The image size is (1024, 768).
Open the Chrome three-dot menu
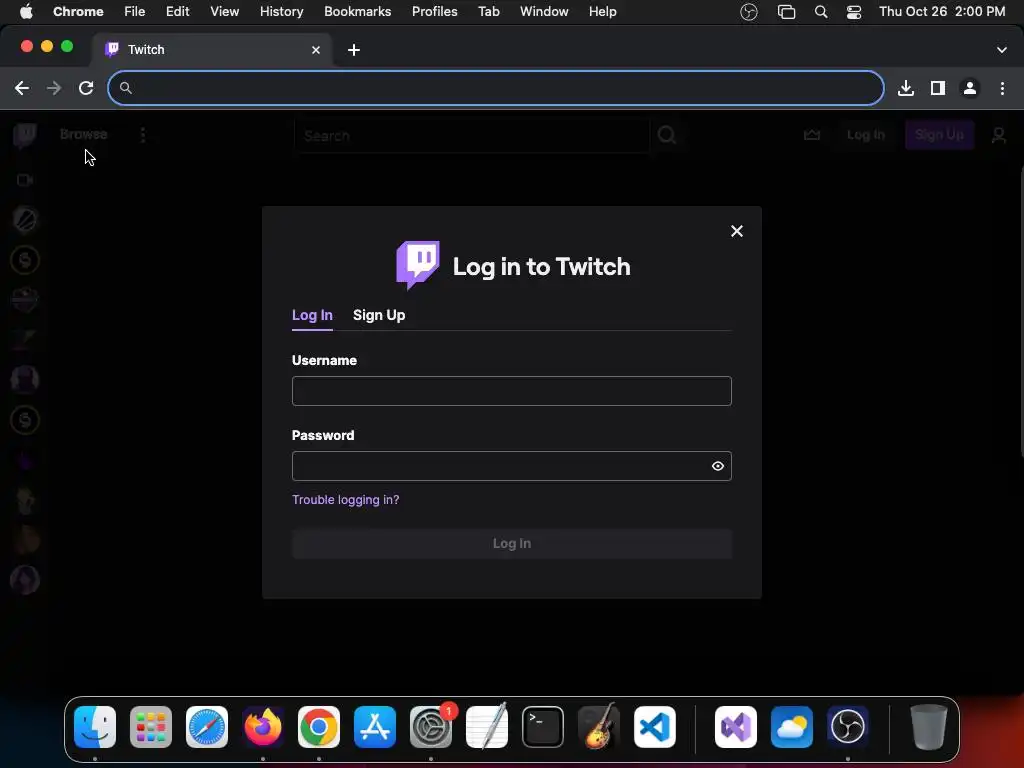[x=1002, y=88]
